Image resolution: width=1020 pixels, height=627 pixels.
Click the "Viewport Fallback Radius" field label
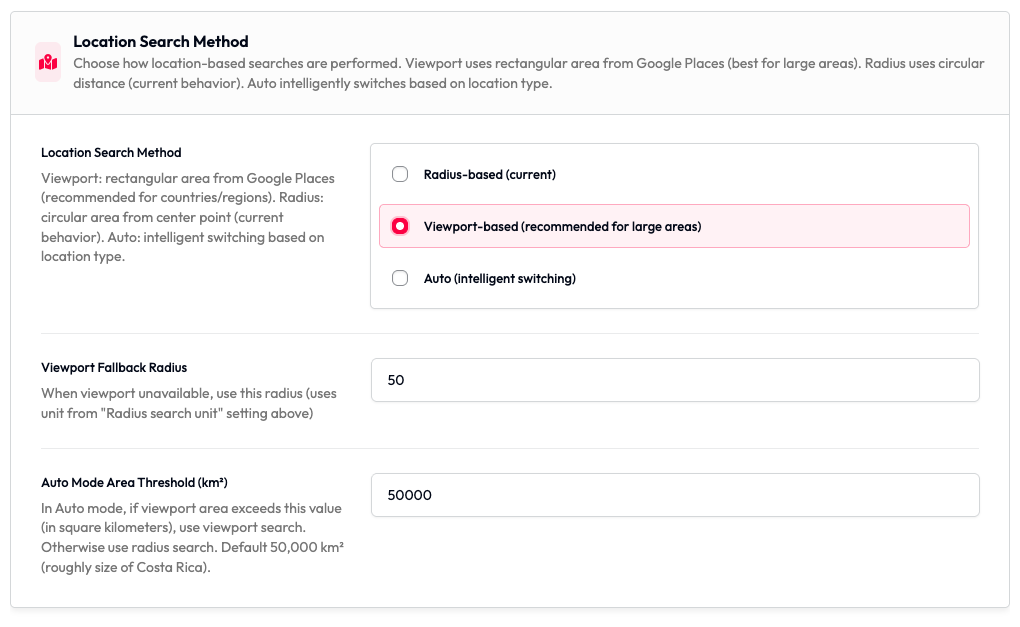pyautogui.click(x=114, y=367)
